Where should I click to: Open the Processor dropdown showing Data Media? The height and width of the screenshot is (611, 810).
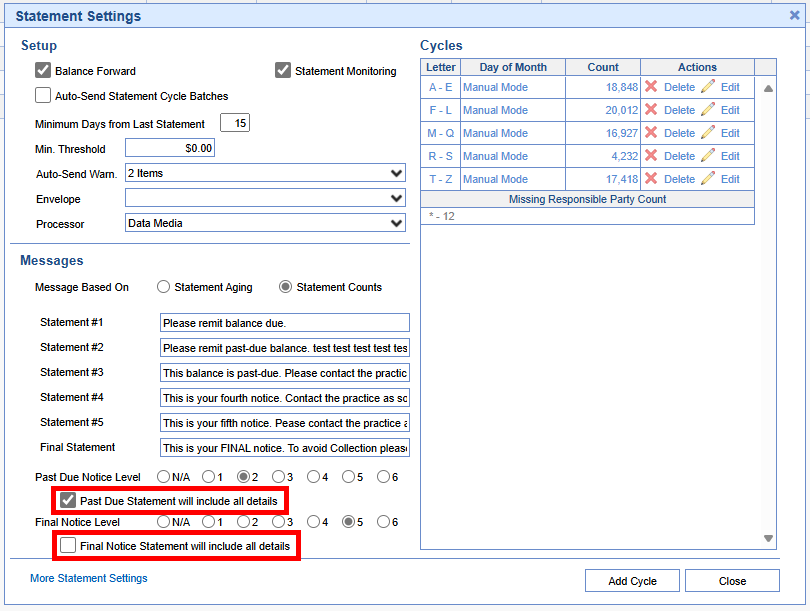pos(265,223)
